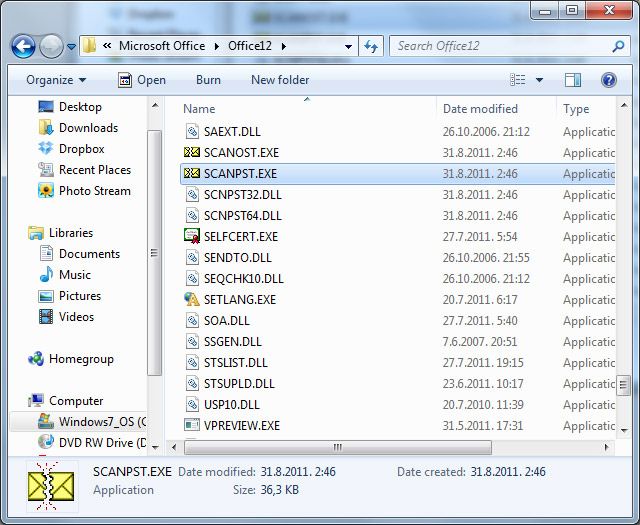
Task: Click Open in the toolbar
Action: (x=142, y=80)
